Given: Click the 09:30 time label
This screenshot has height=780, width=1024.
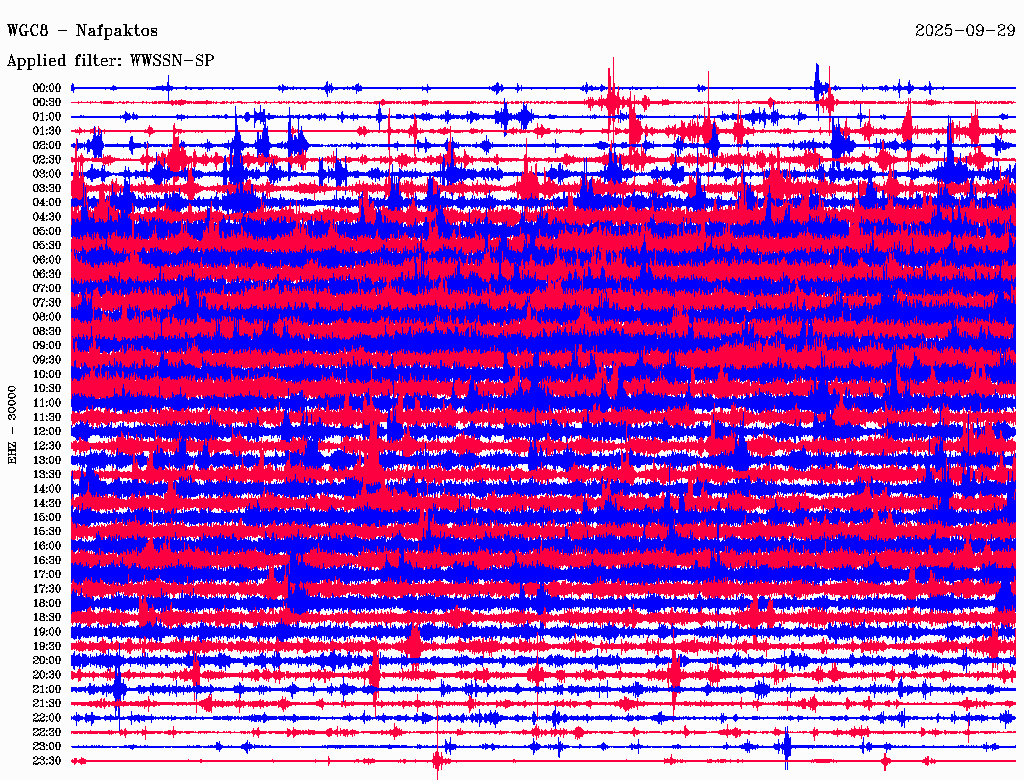Looking at the screenshot, I should [47, 360].
